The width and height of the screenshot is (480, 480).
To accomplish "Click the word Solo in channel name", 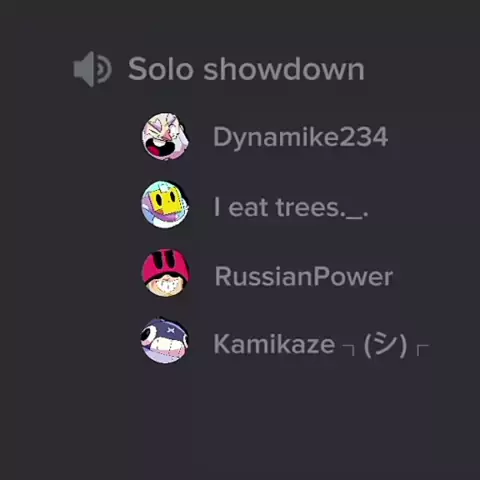I will (161, 69).
